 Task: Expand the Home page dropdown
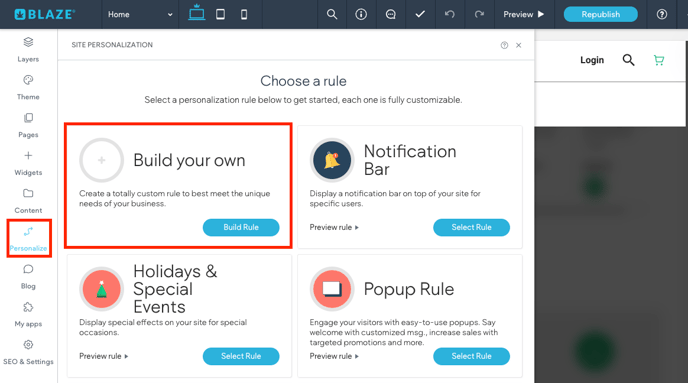coord(140,14)
